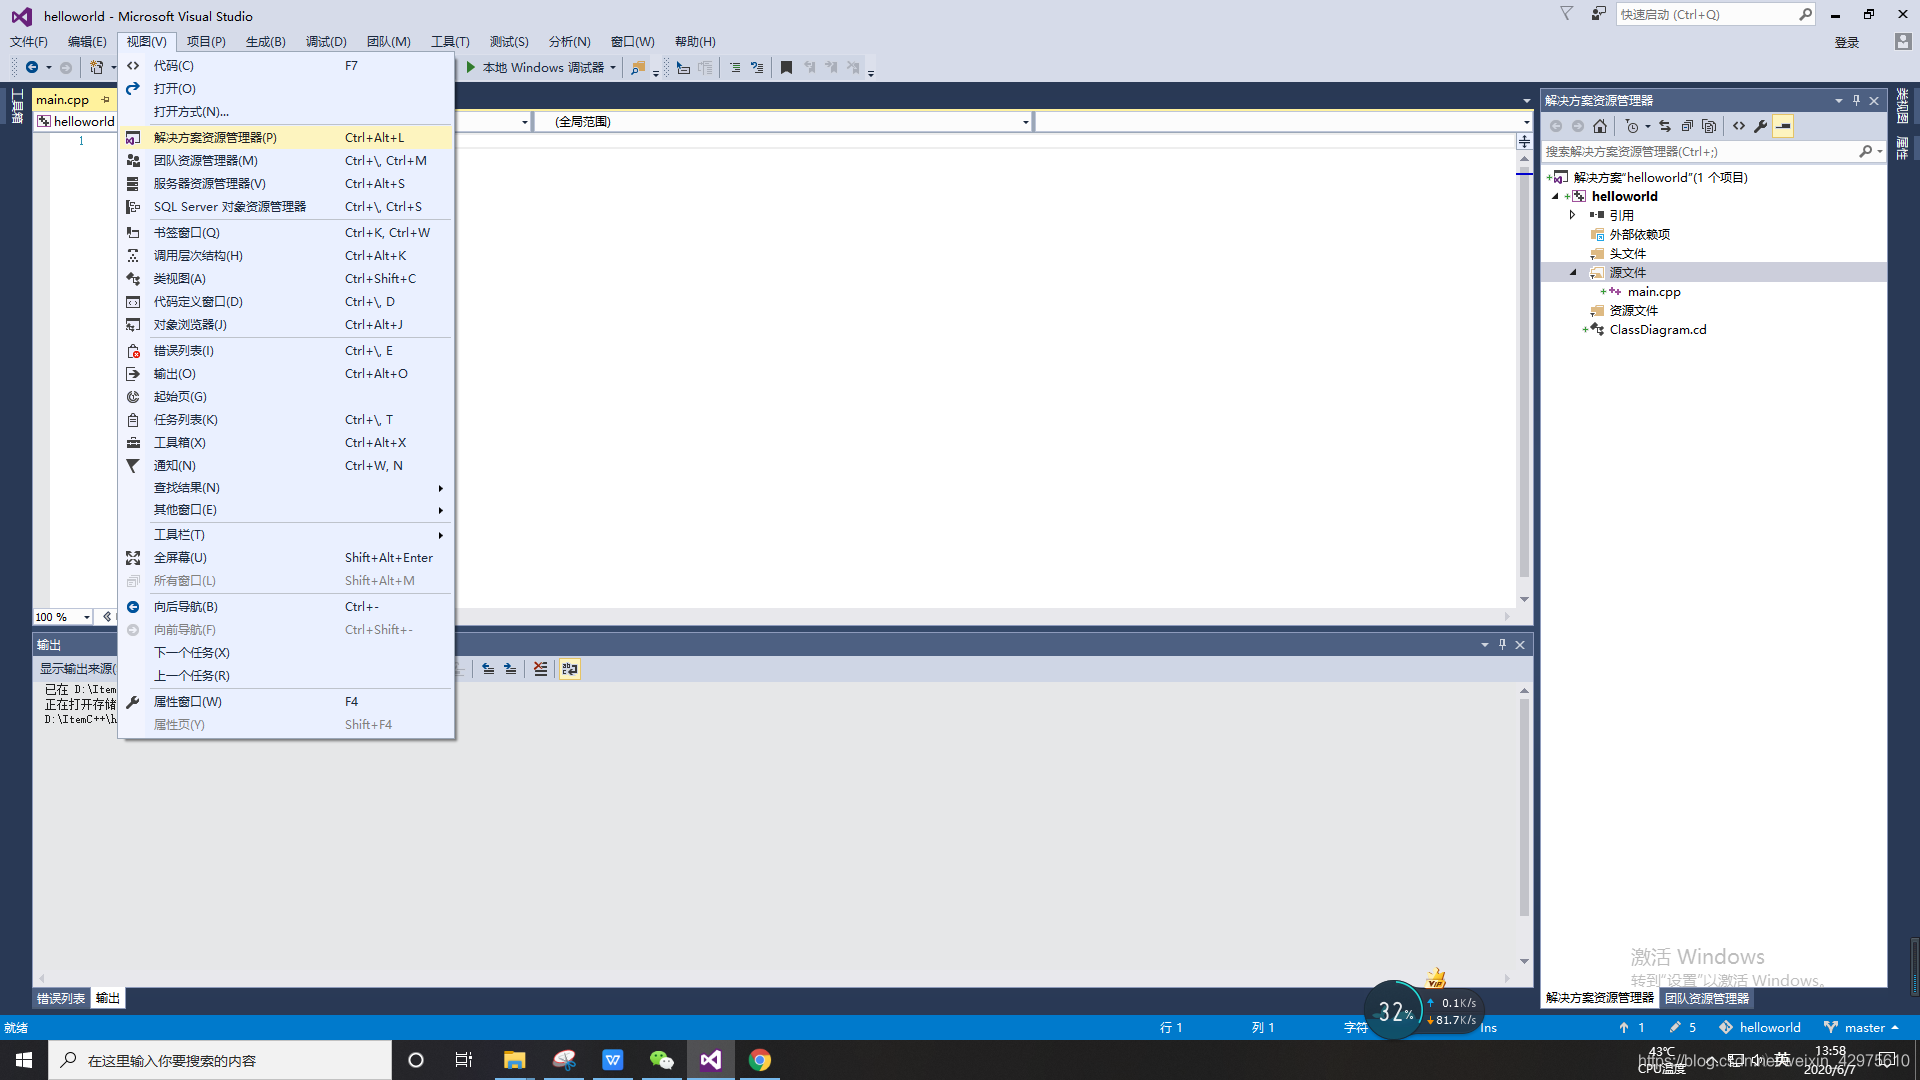Expand 其他窗口 submenu
Screen dimensions: 1920x1080
tap(286, 510)
